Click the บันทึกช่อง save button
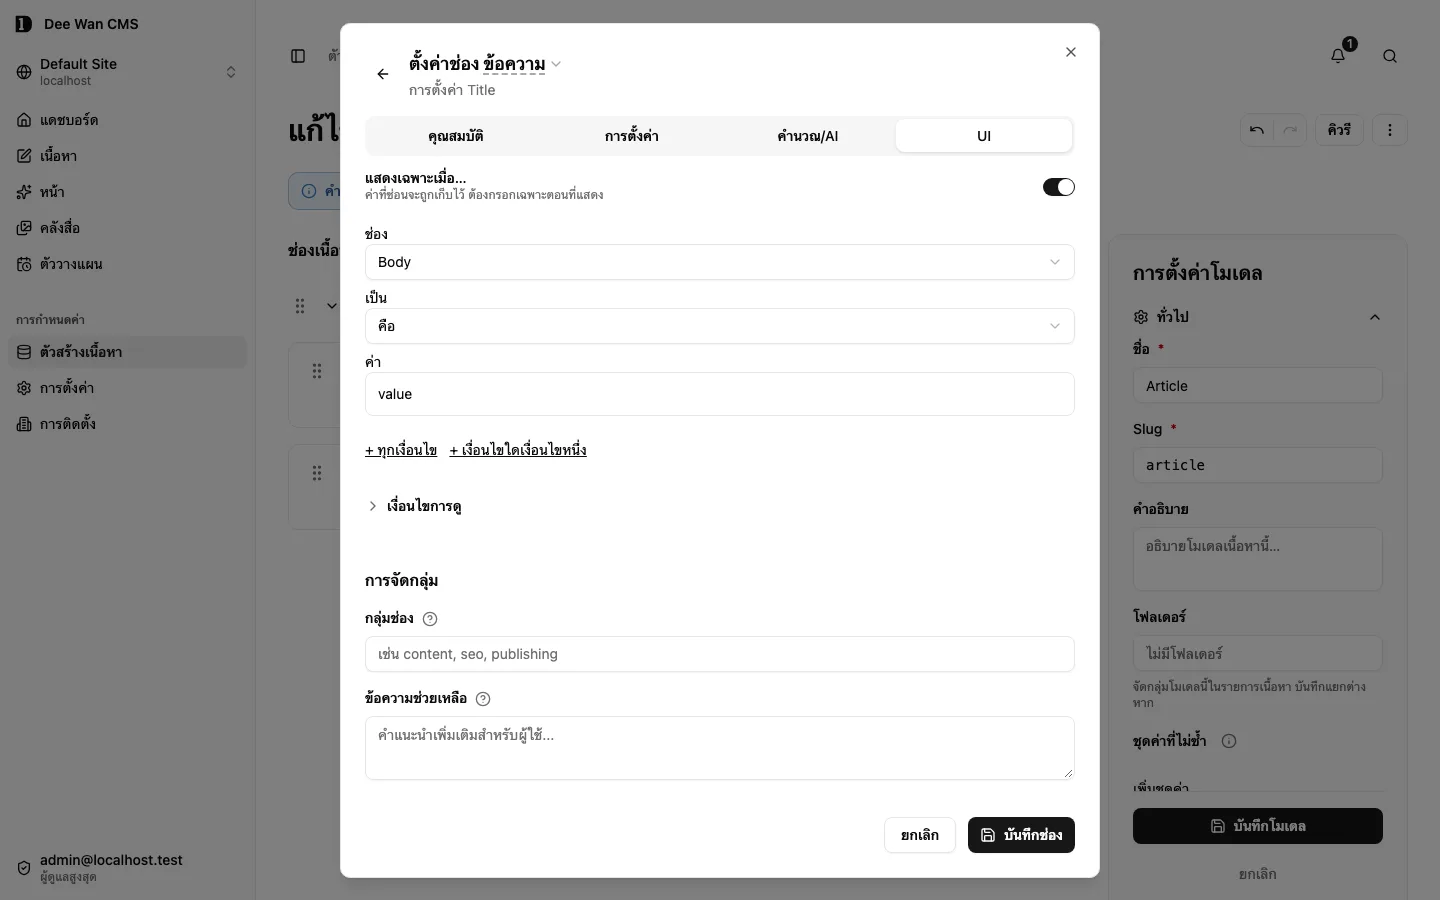 point(1021,835)
